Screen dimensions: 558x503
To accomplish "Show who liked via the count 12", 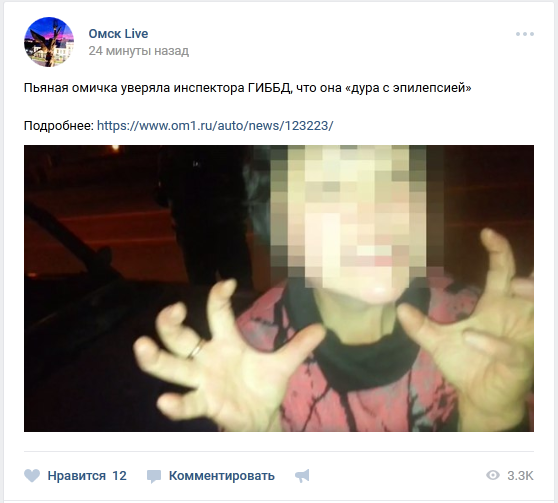I will (120, 476).
